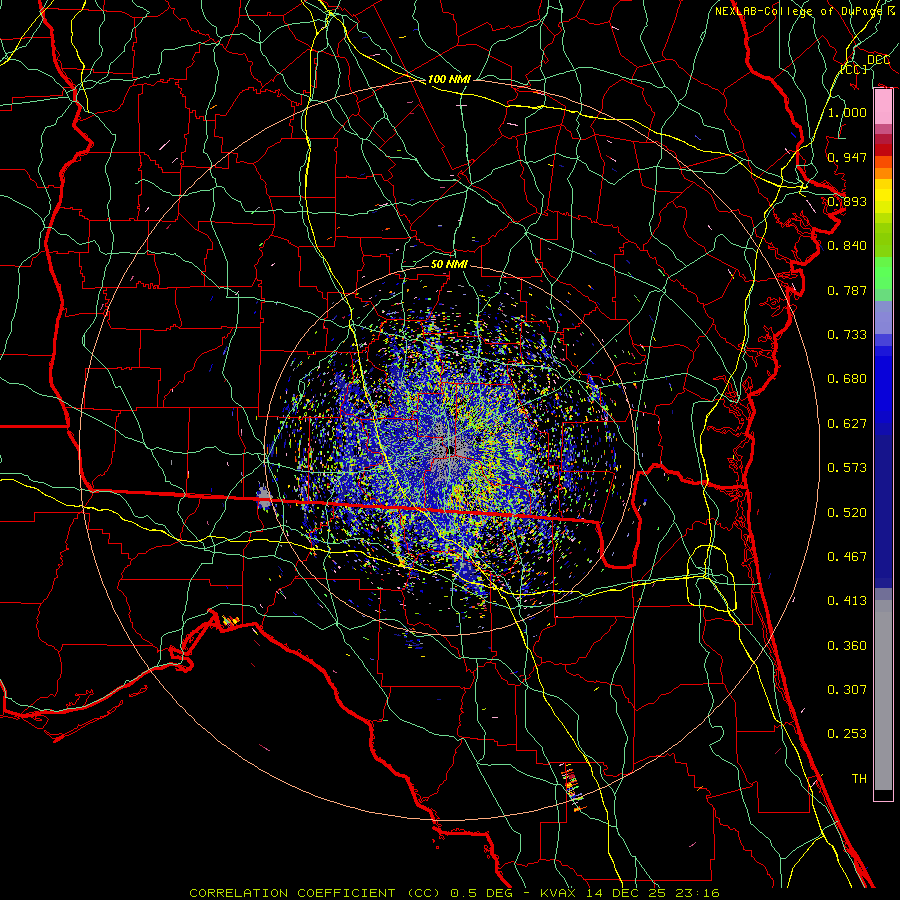The height and width of the screenshot is (900, 900).
Task: Click the multicolored streak of echoes near the bottom ring
Action: point(574,786)
